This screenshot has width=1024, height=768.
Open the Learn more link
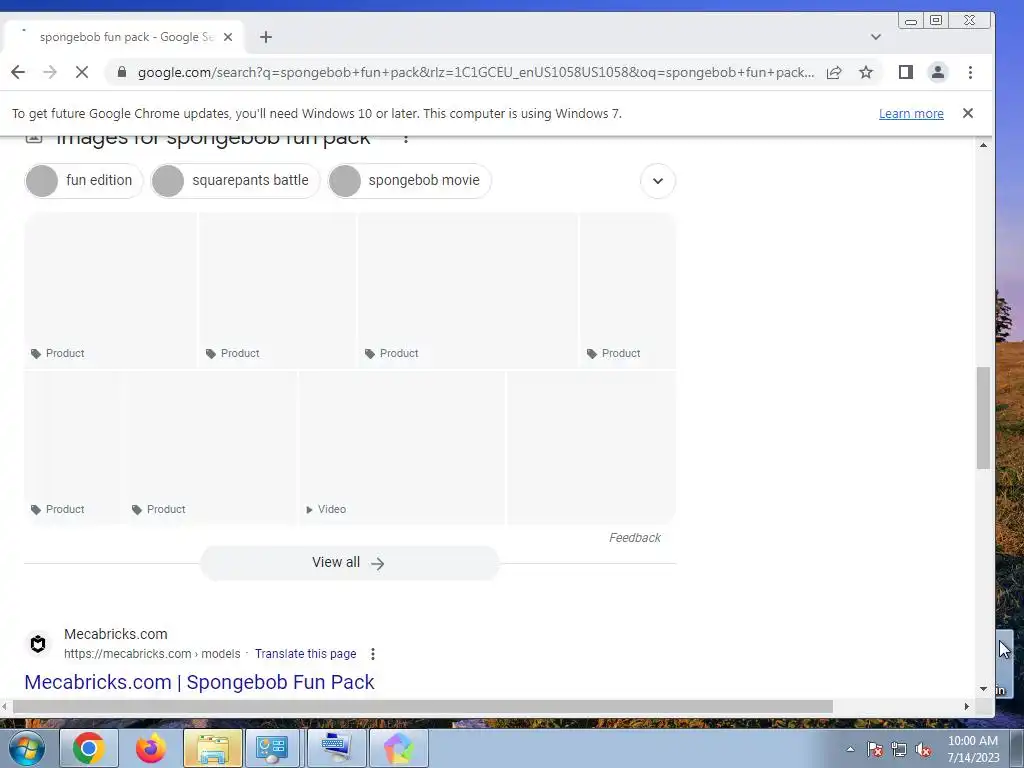(911, 114)
